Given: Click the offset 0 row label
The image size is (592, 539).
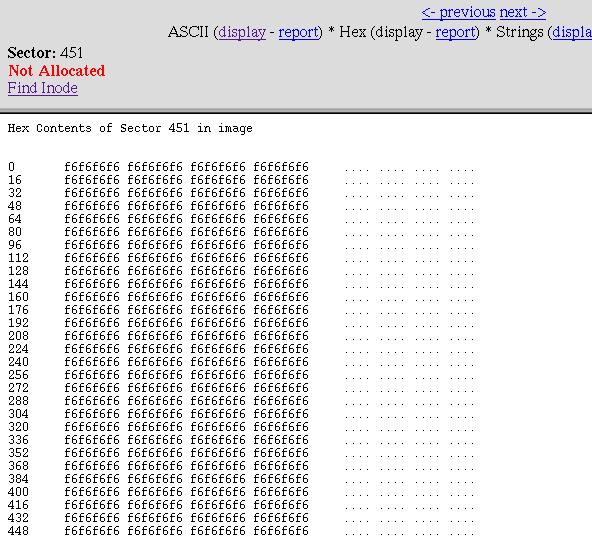Looking at the screenshot, I should 12,167.
